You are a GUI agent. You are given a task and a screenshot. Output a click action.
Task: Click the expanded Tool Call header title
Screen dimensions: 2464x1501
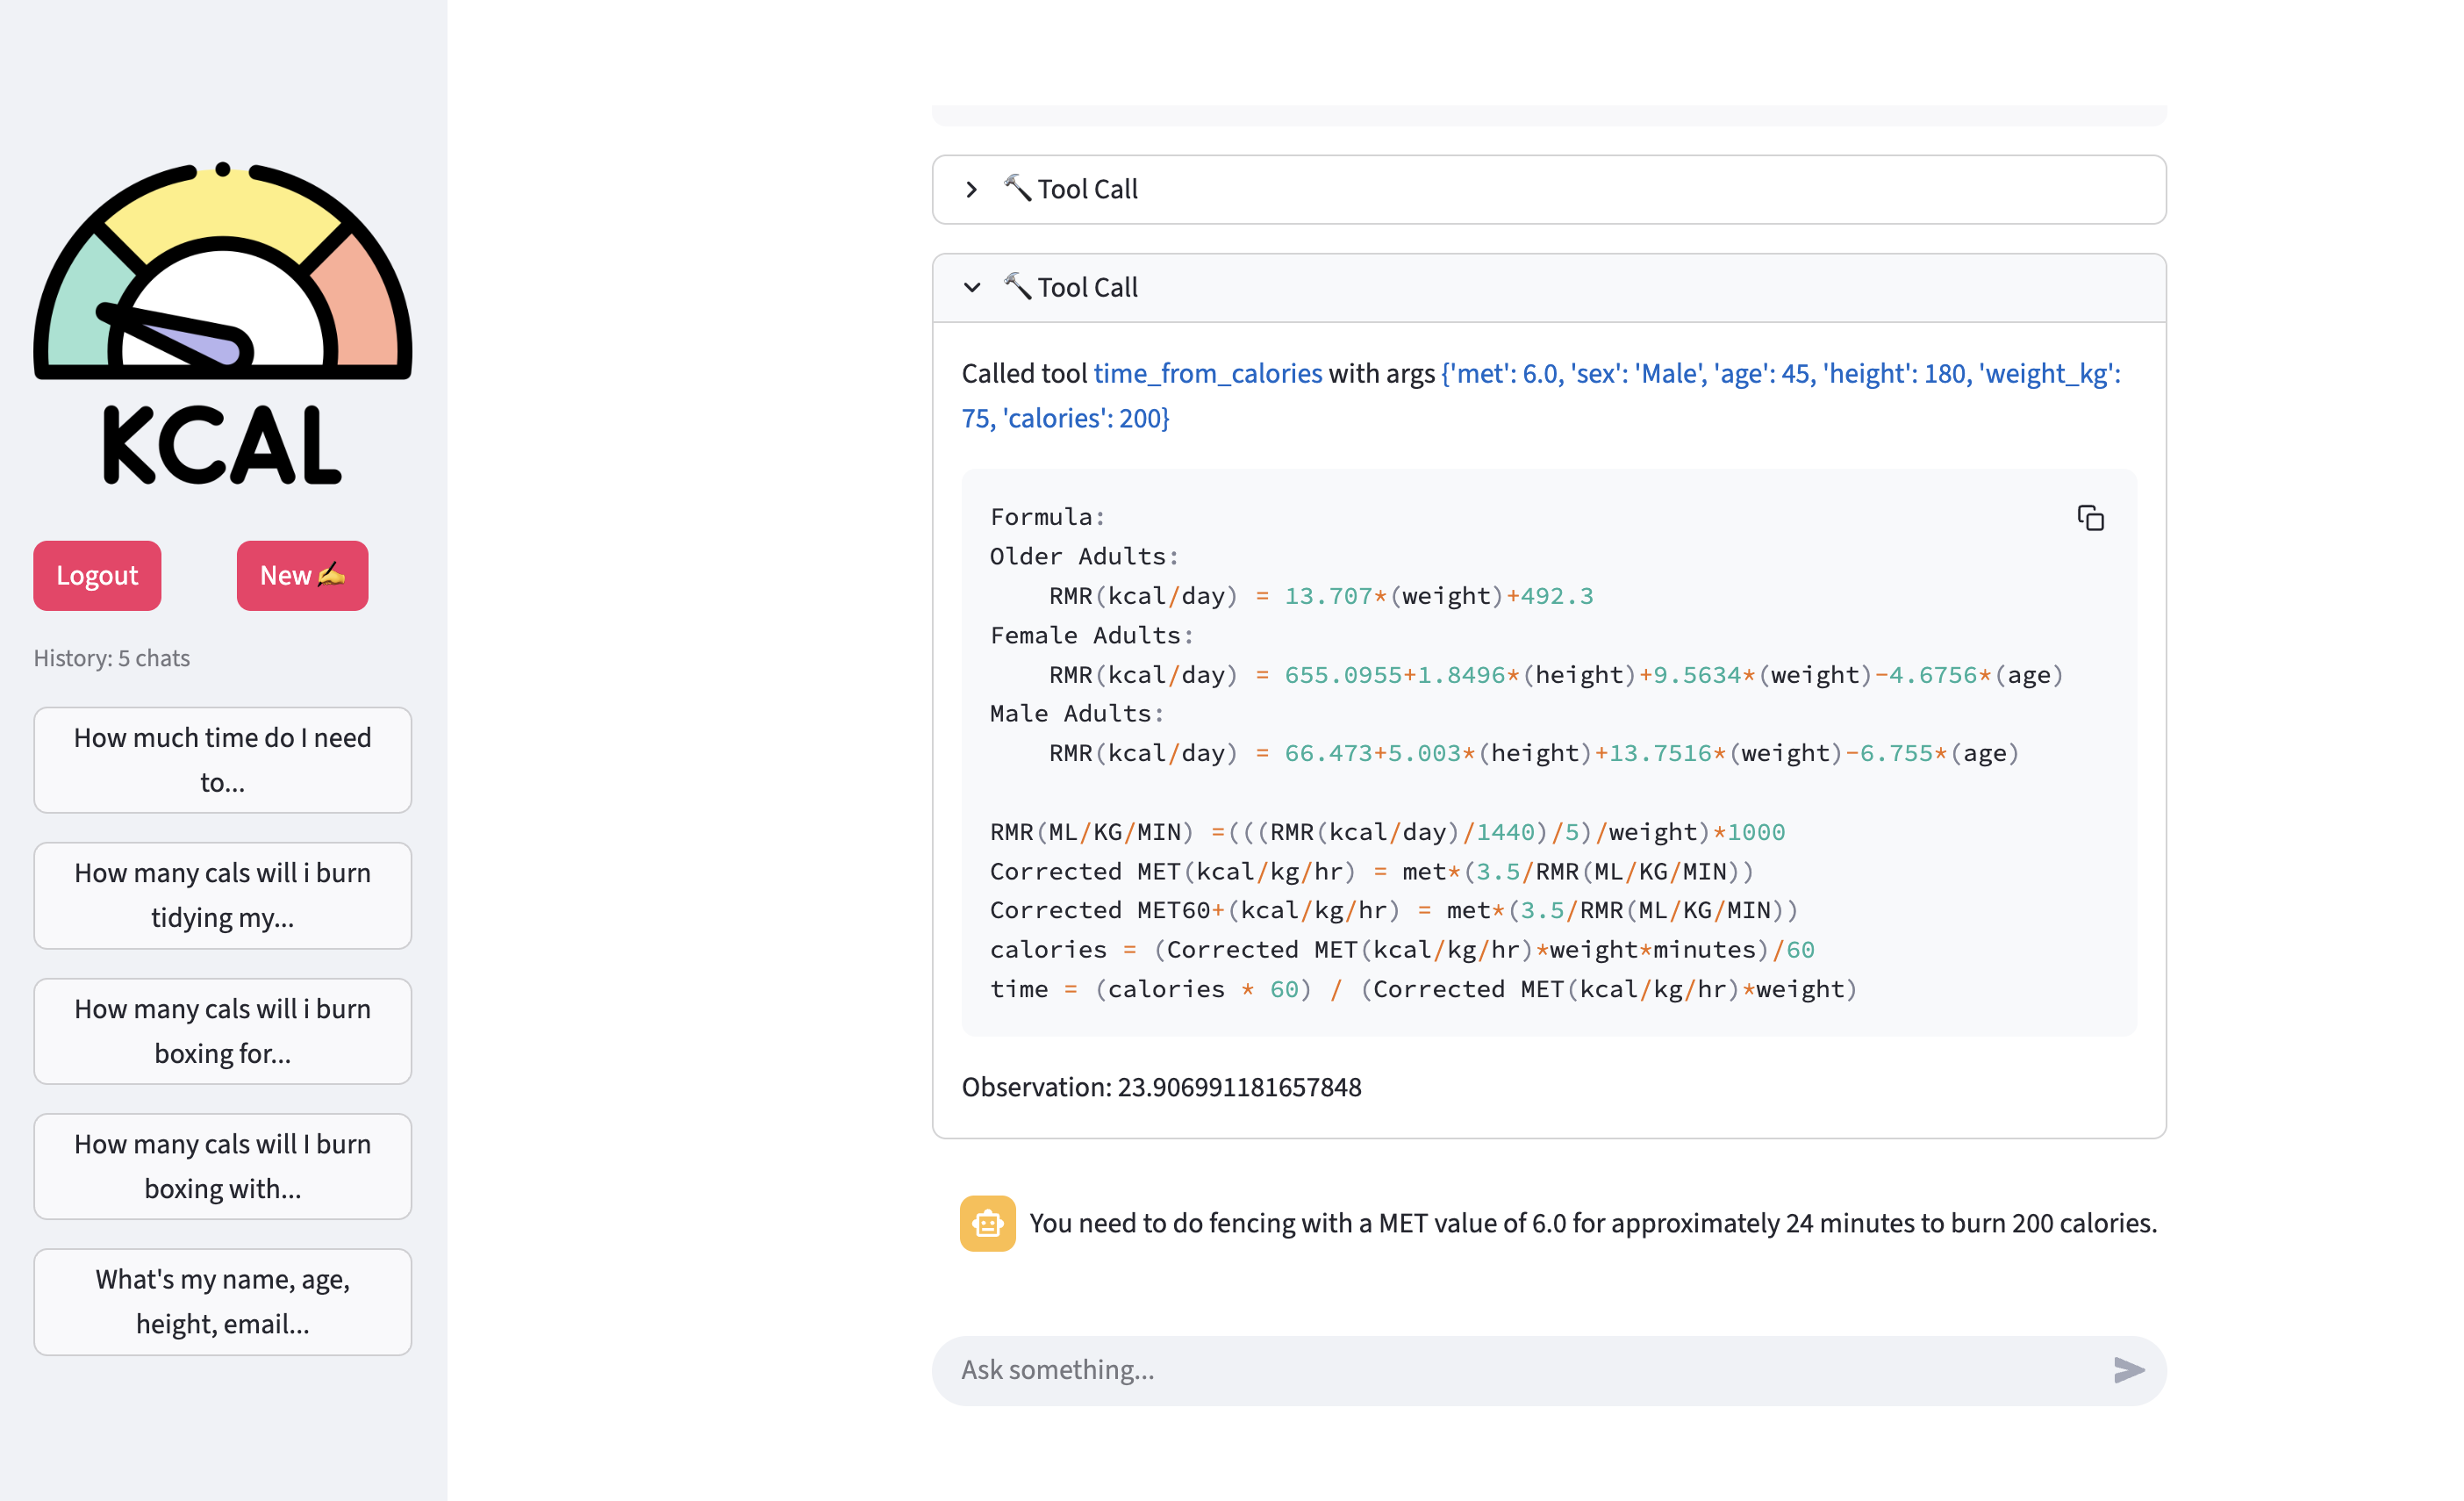click(x=1087, y=288)
